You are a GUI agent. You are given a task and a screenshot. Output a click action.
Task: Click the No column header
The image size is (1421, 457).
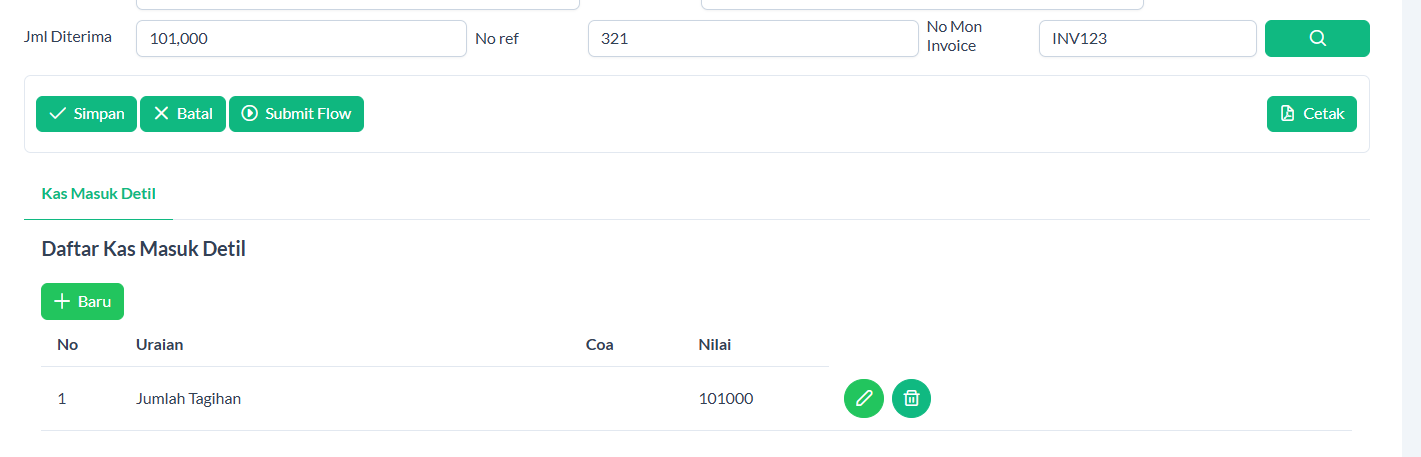(68, 345)
